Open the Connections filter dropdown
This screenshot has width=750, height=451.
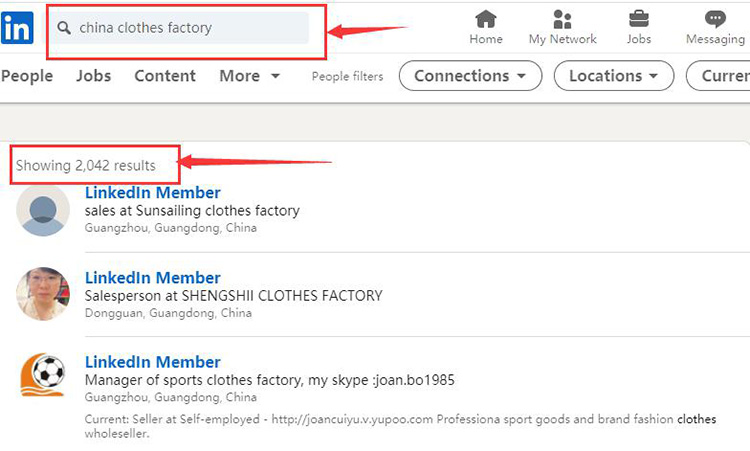(x=470, y=76)
